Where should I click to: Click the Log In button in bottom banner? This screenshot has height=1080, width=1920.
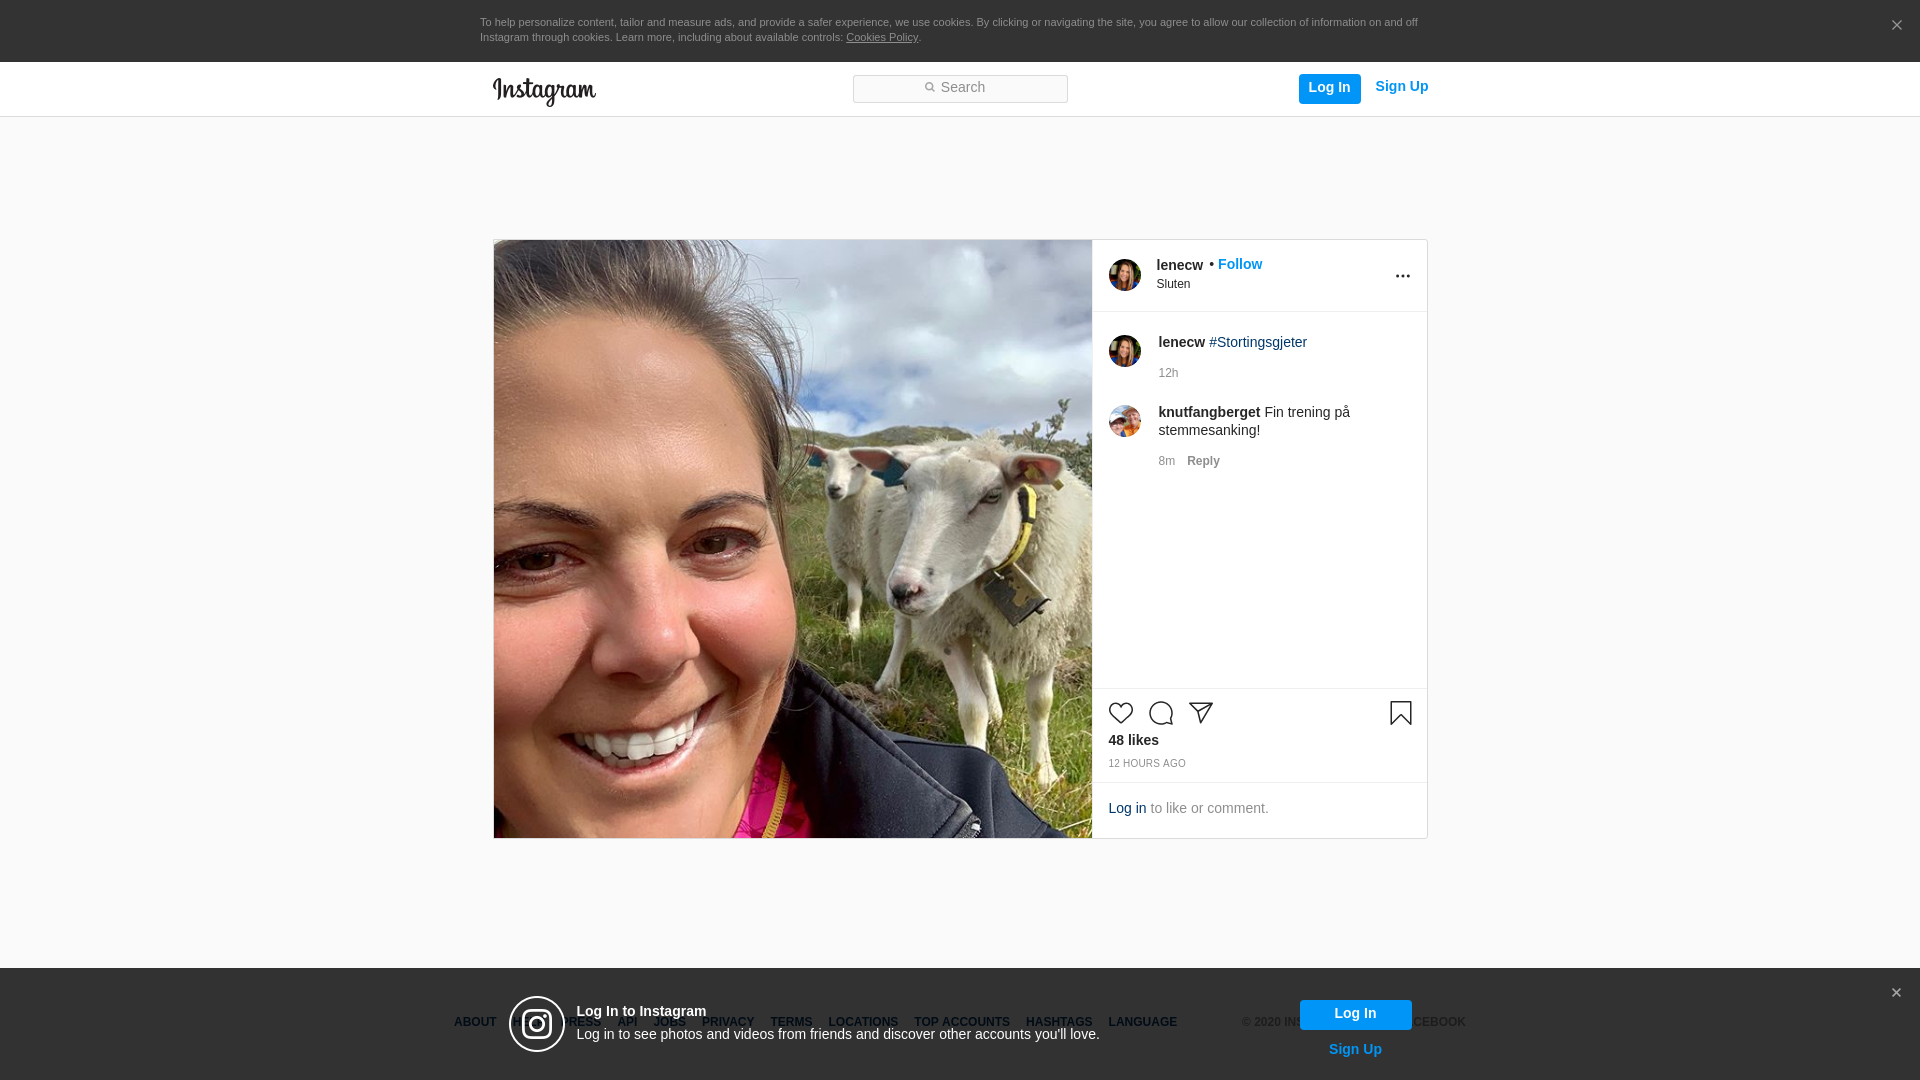(x=1355, y=1014)
